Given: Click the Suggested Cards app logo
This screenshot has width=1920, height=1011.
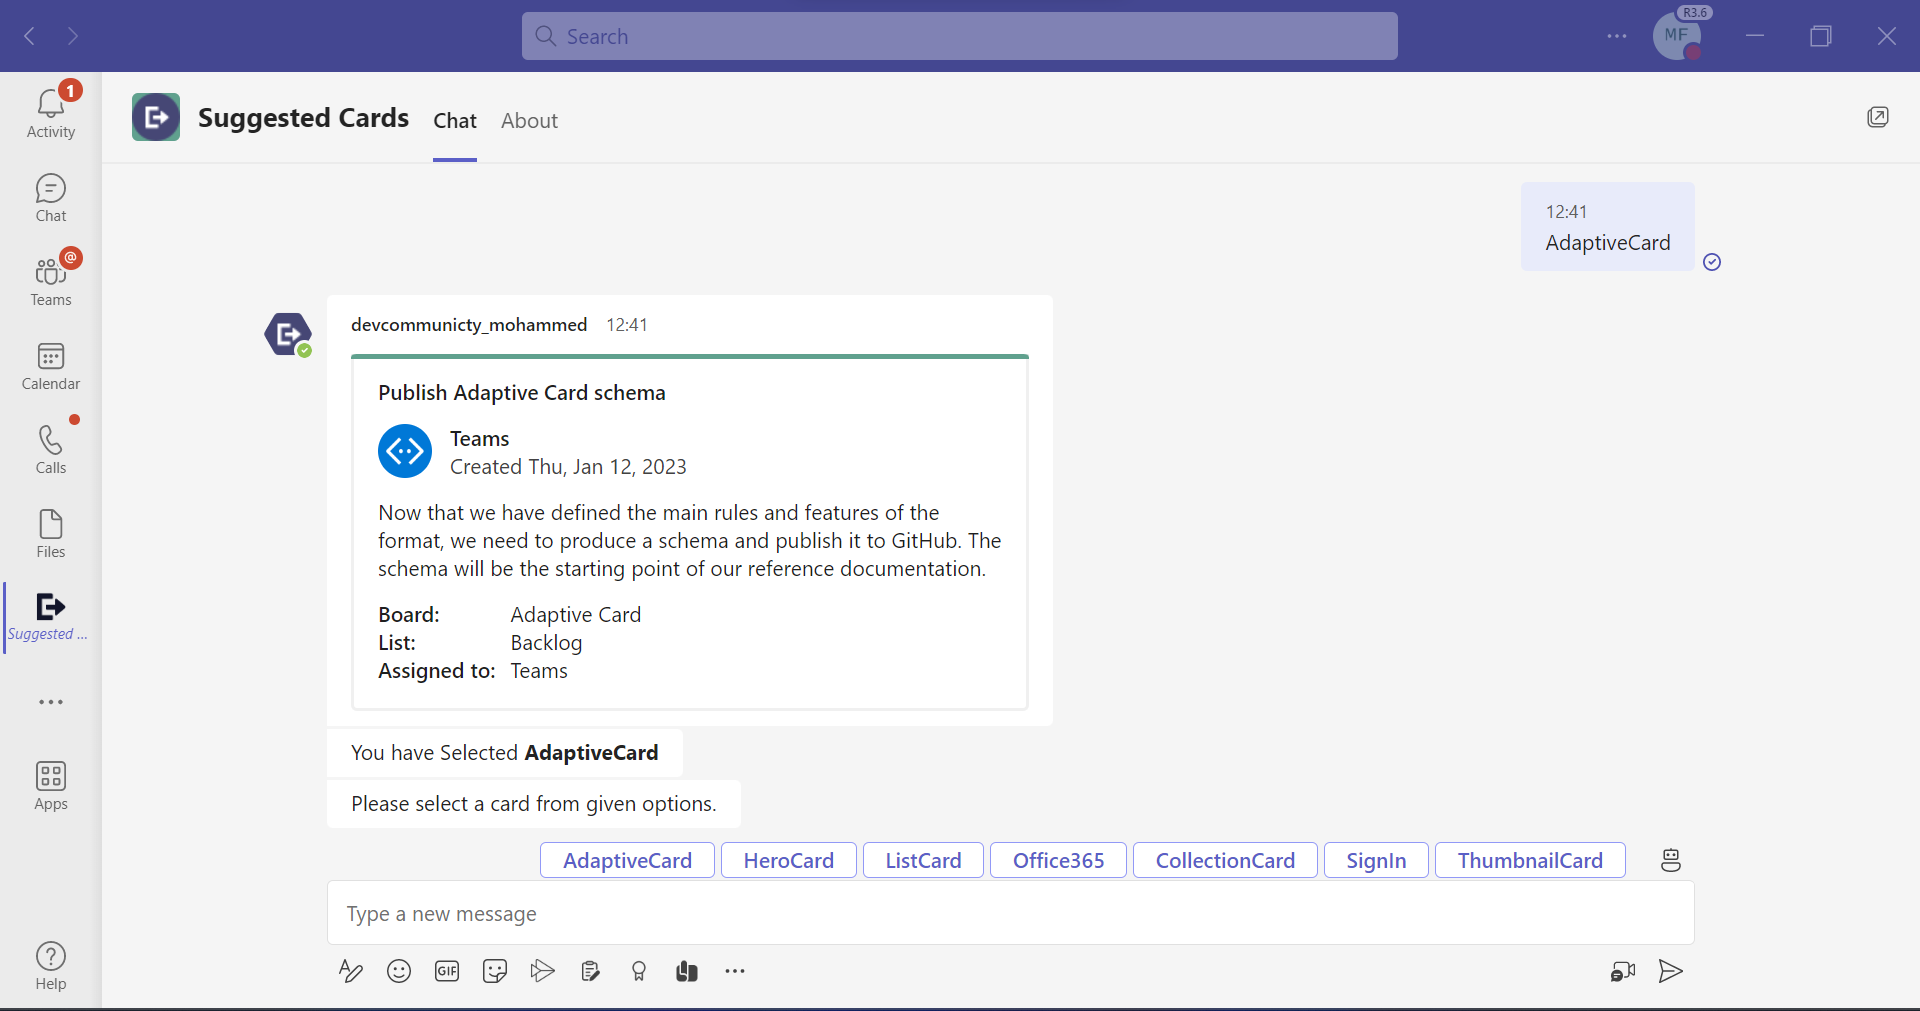Looking at the screenshot, I should click(x=156, y=117).
